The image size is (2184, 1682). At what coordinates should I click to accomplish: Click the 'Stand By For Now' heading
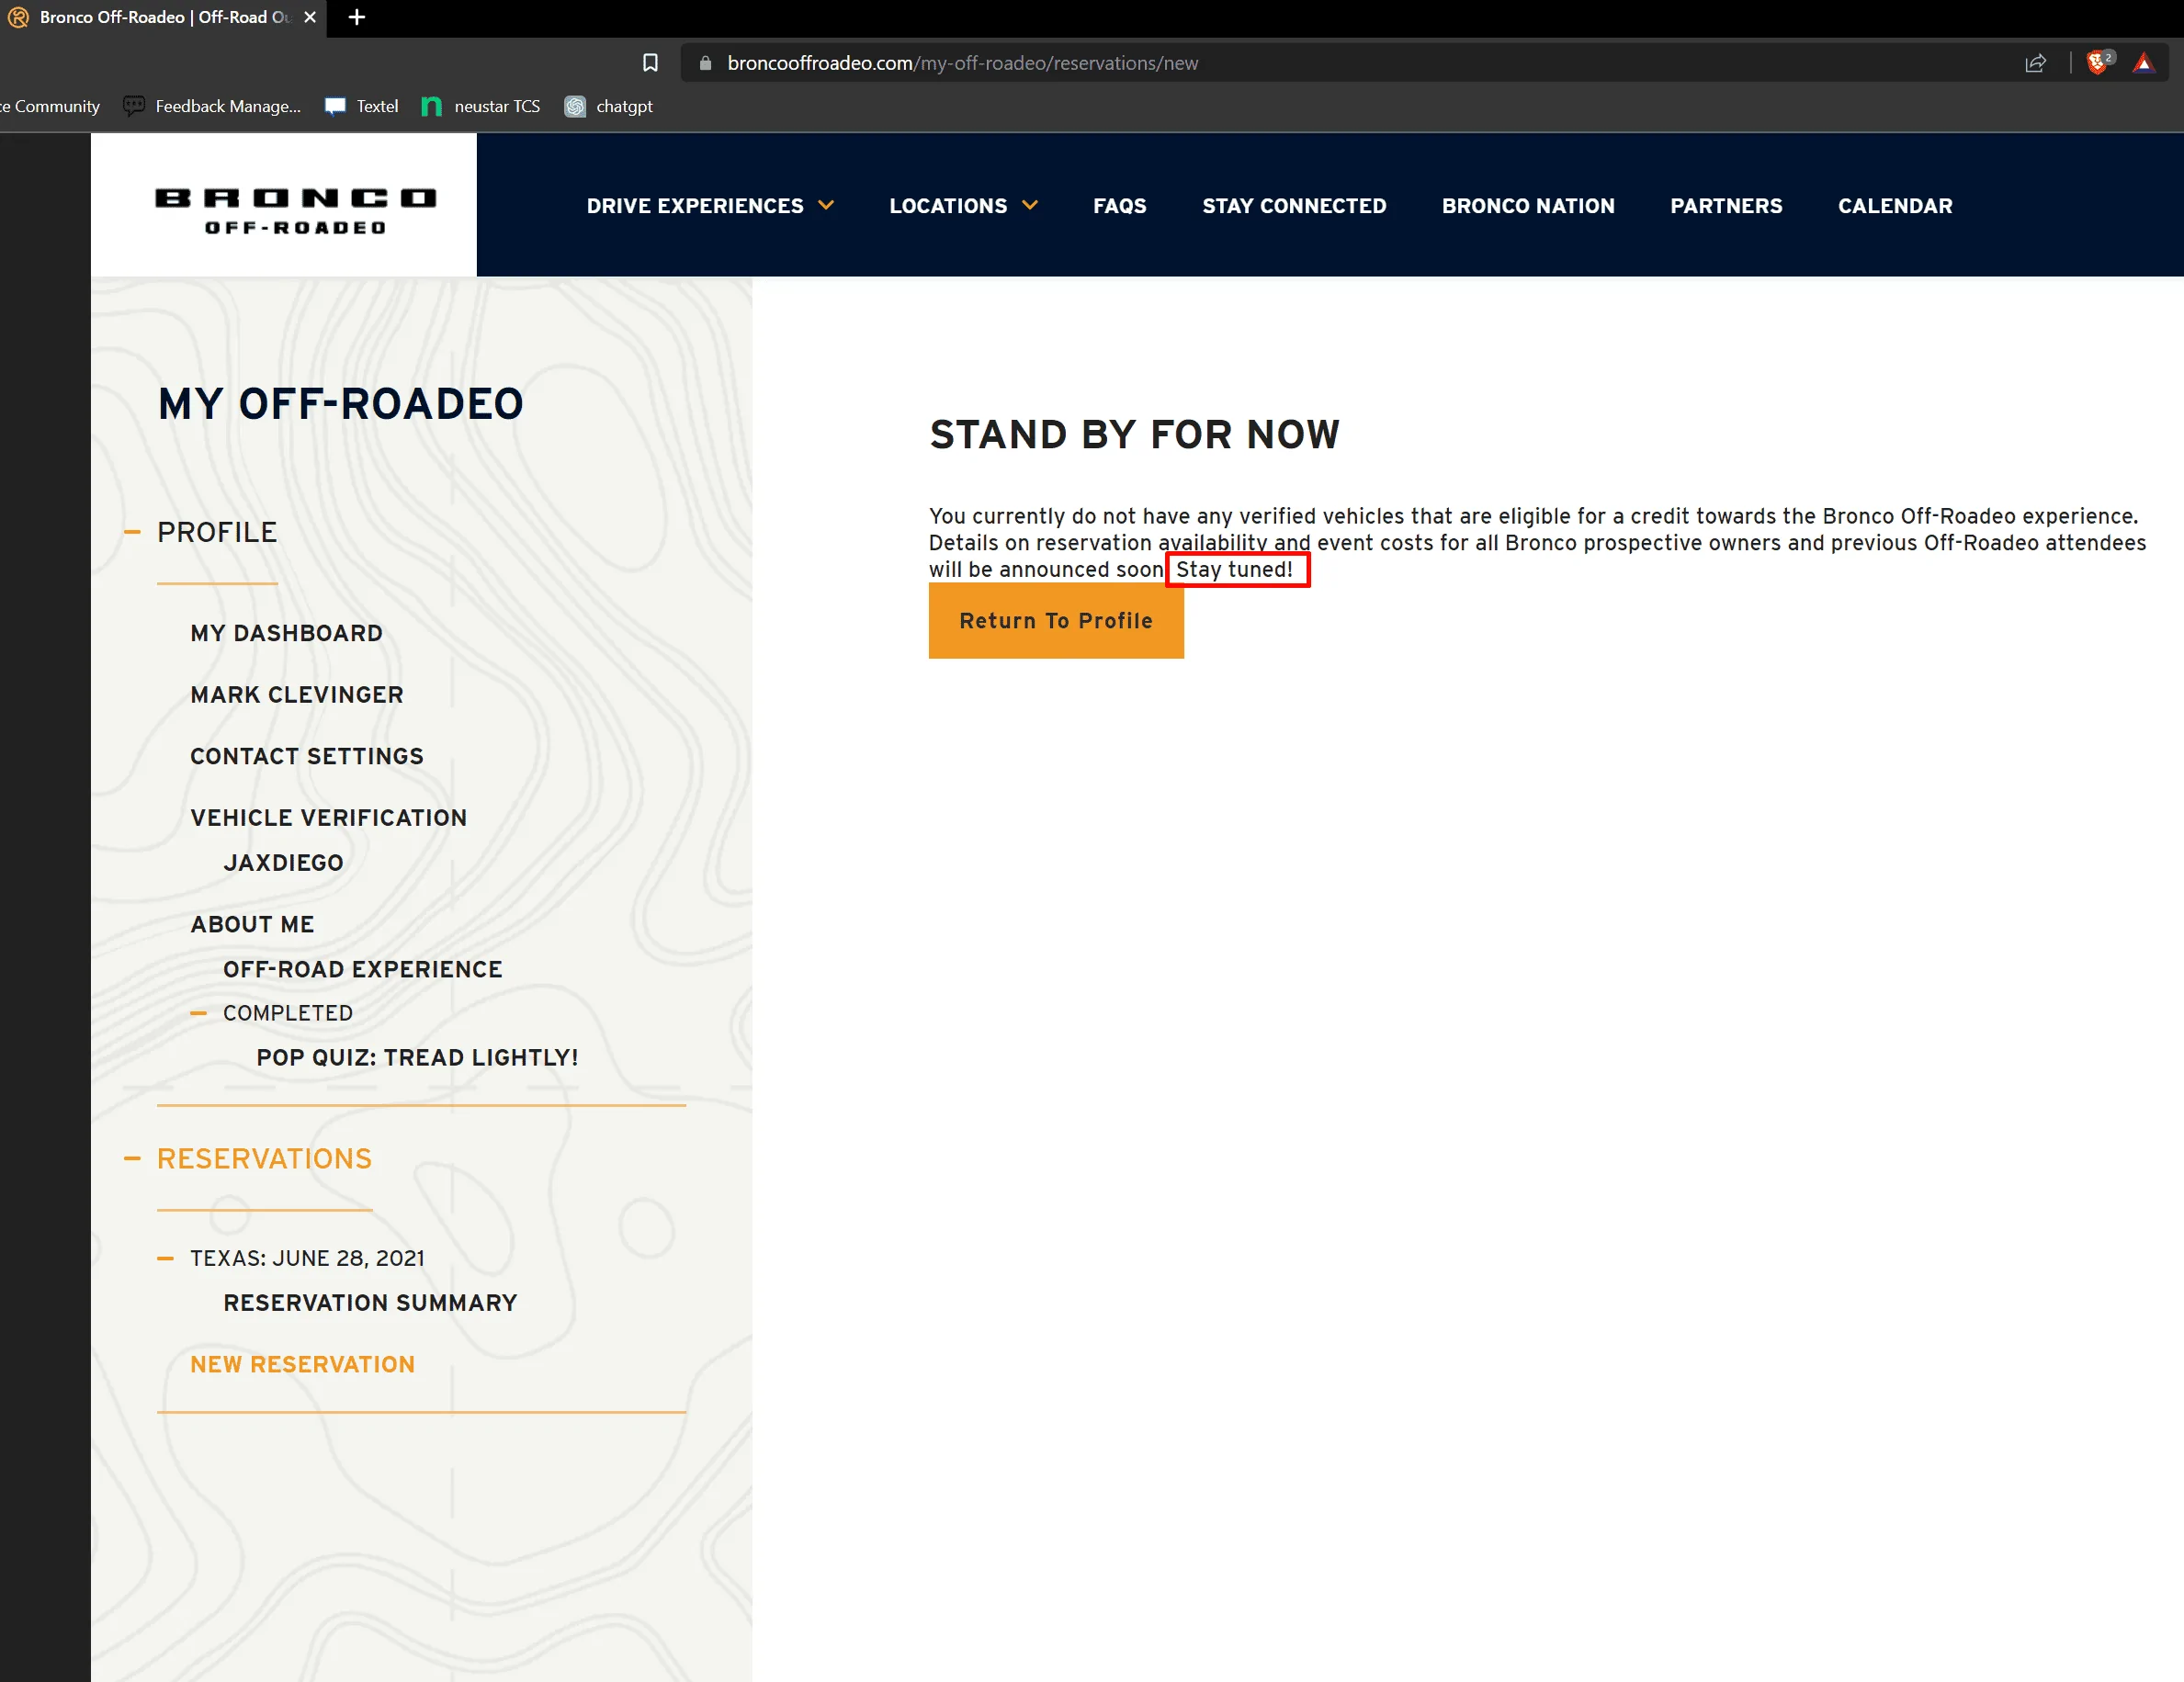pyautogui.click(x=1134, y=435)
